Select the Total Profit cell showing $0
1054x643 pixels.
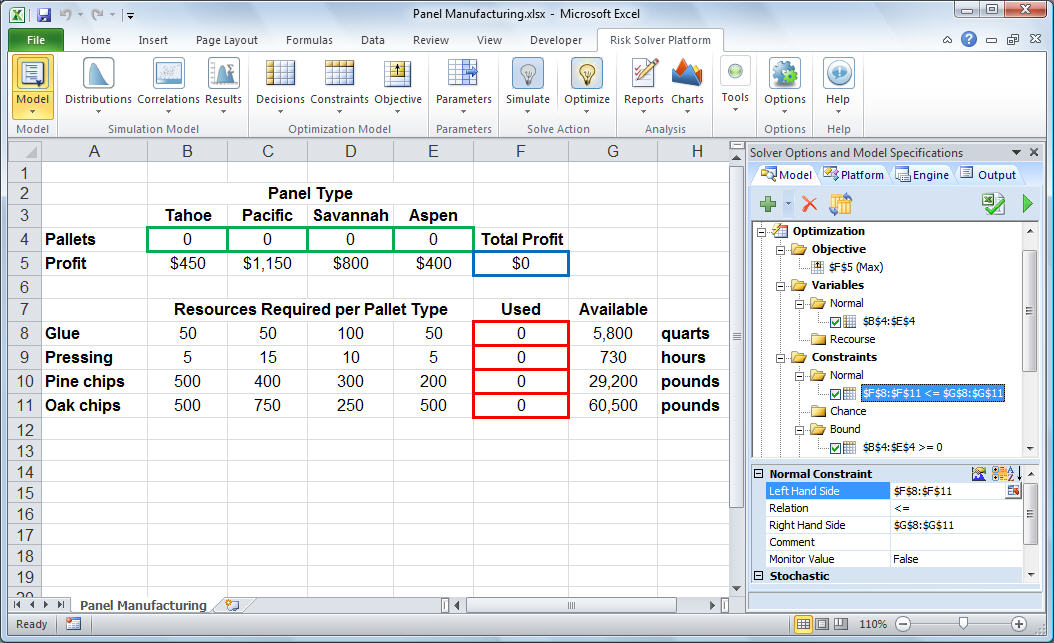[x=521, y=264]
